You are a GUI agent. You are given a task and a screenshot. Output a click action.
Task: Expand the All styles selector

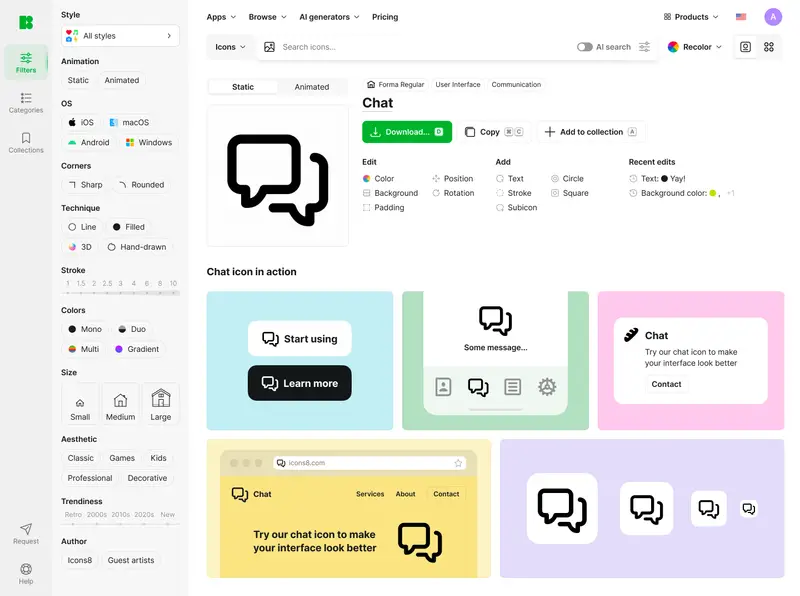(x=120, y=36)
